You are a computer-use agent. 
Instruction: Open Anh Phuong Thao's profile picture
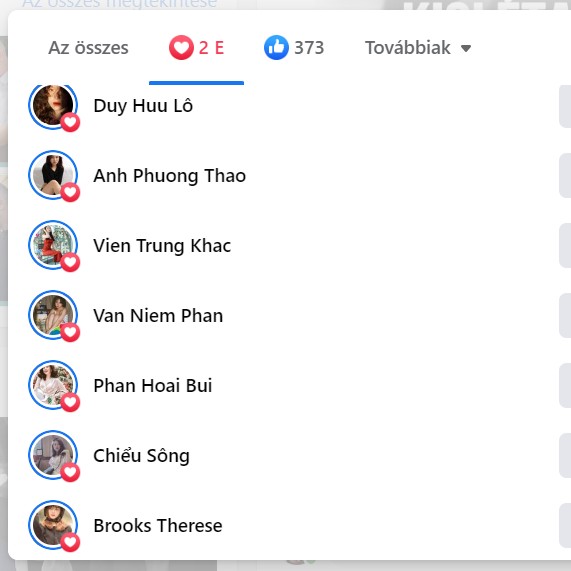(53, 175)
